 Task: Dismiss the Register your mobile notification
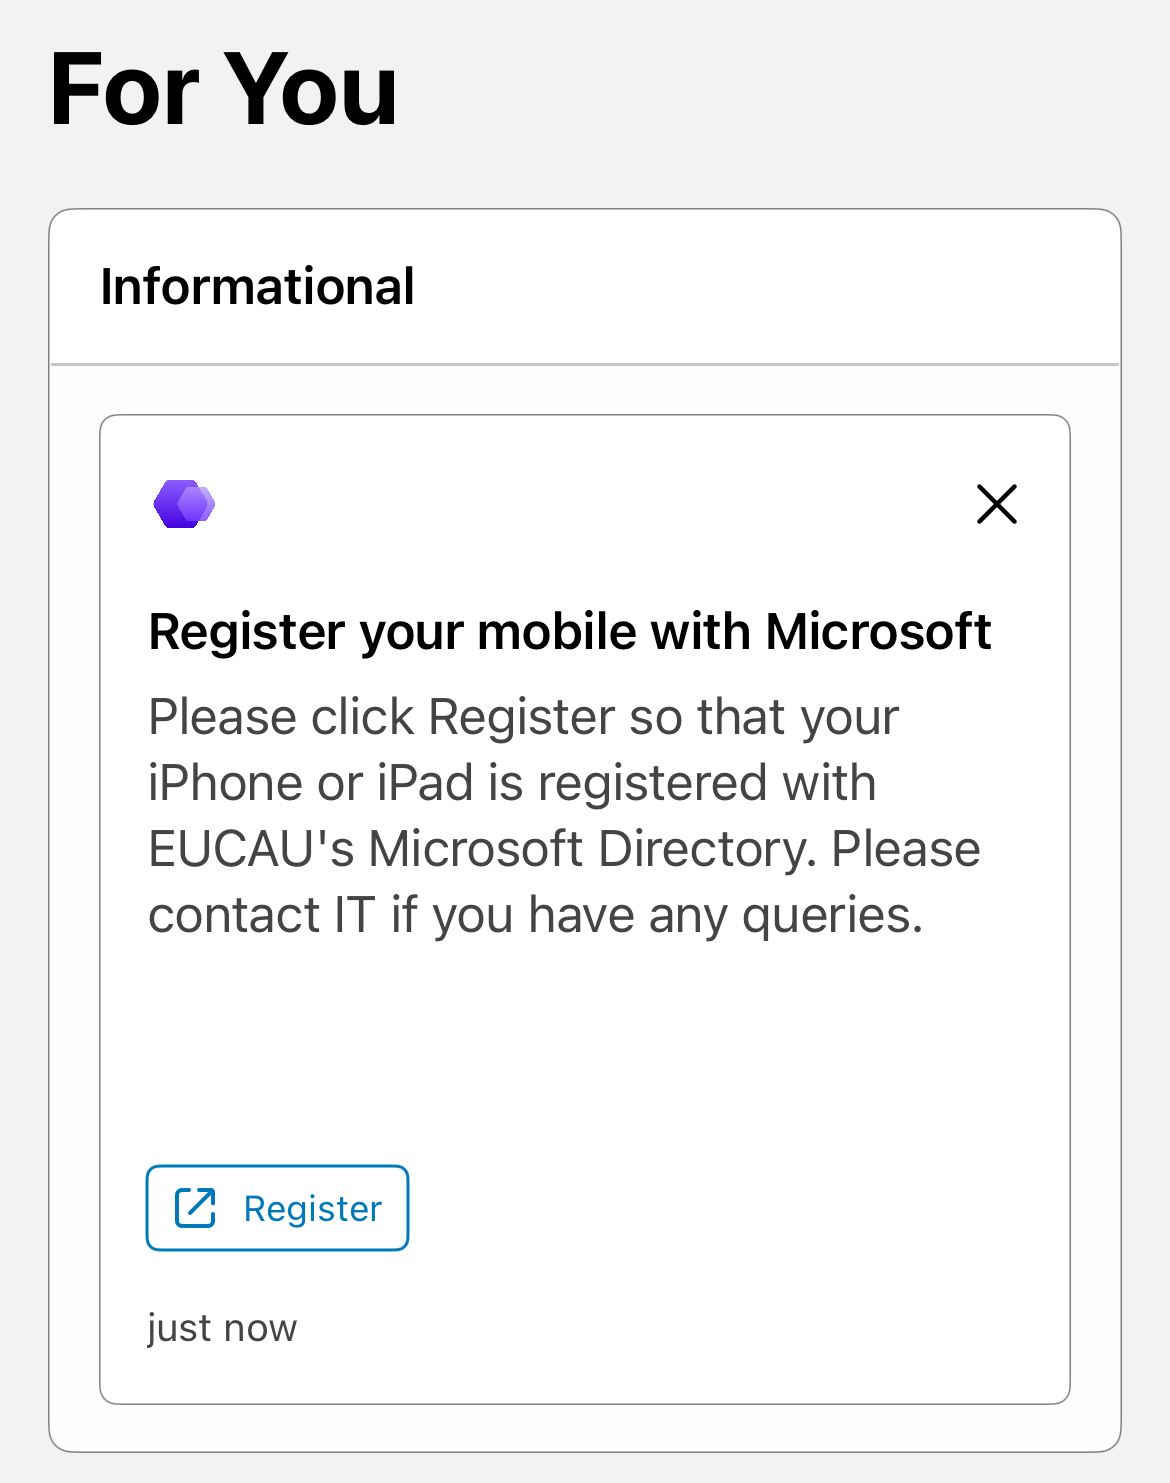click(996, 504)
